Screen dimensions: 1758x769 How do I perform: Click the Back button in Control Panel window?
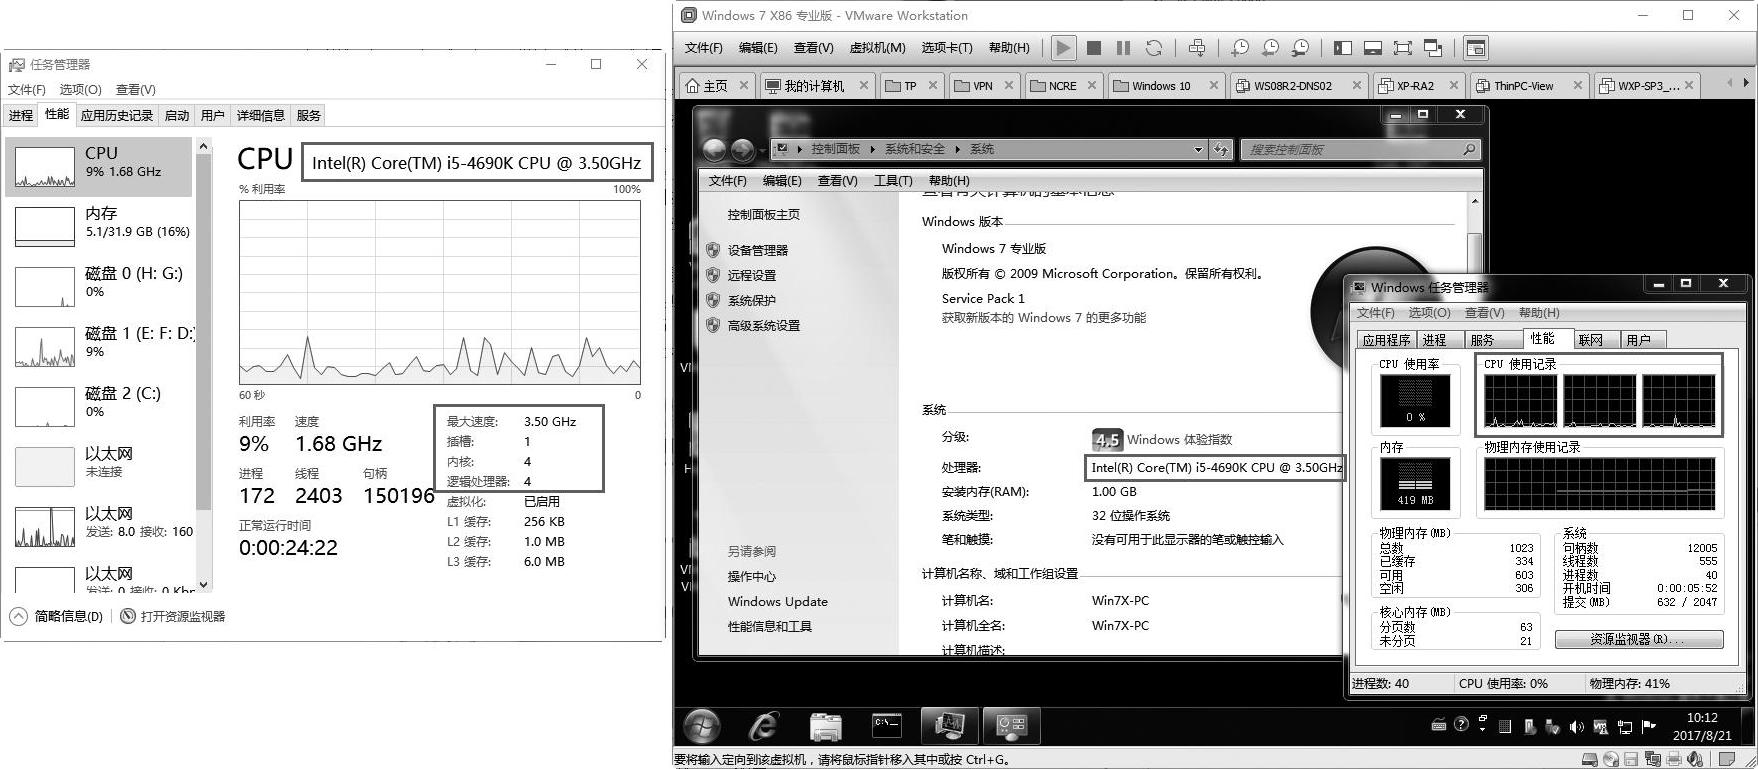[x=714, y=150]
